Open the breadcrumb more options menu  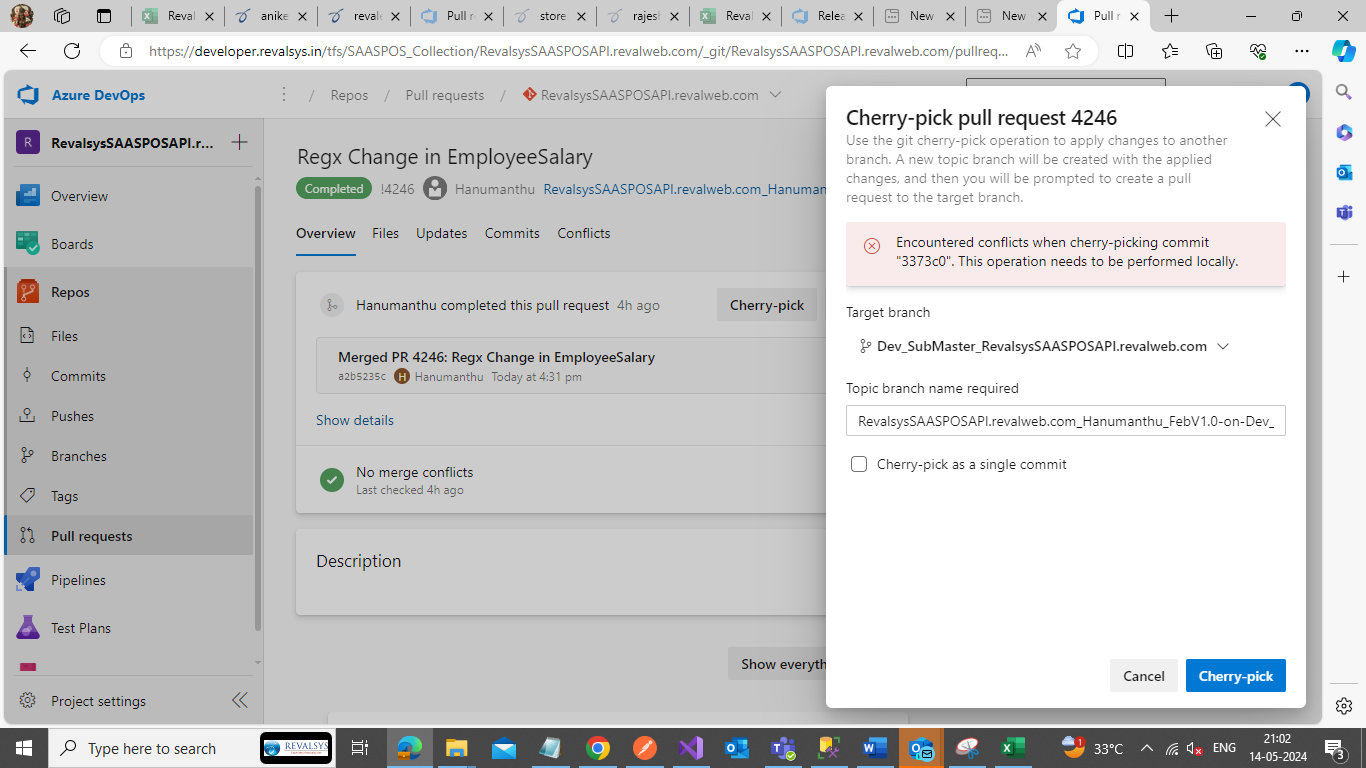[284, 95]
